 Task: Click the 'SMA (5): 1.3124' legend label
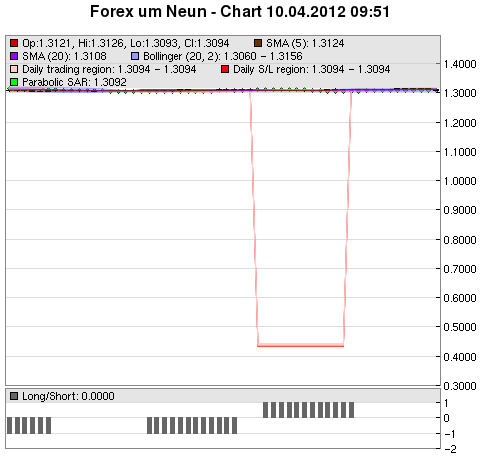tap(305, 43)
